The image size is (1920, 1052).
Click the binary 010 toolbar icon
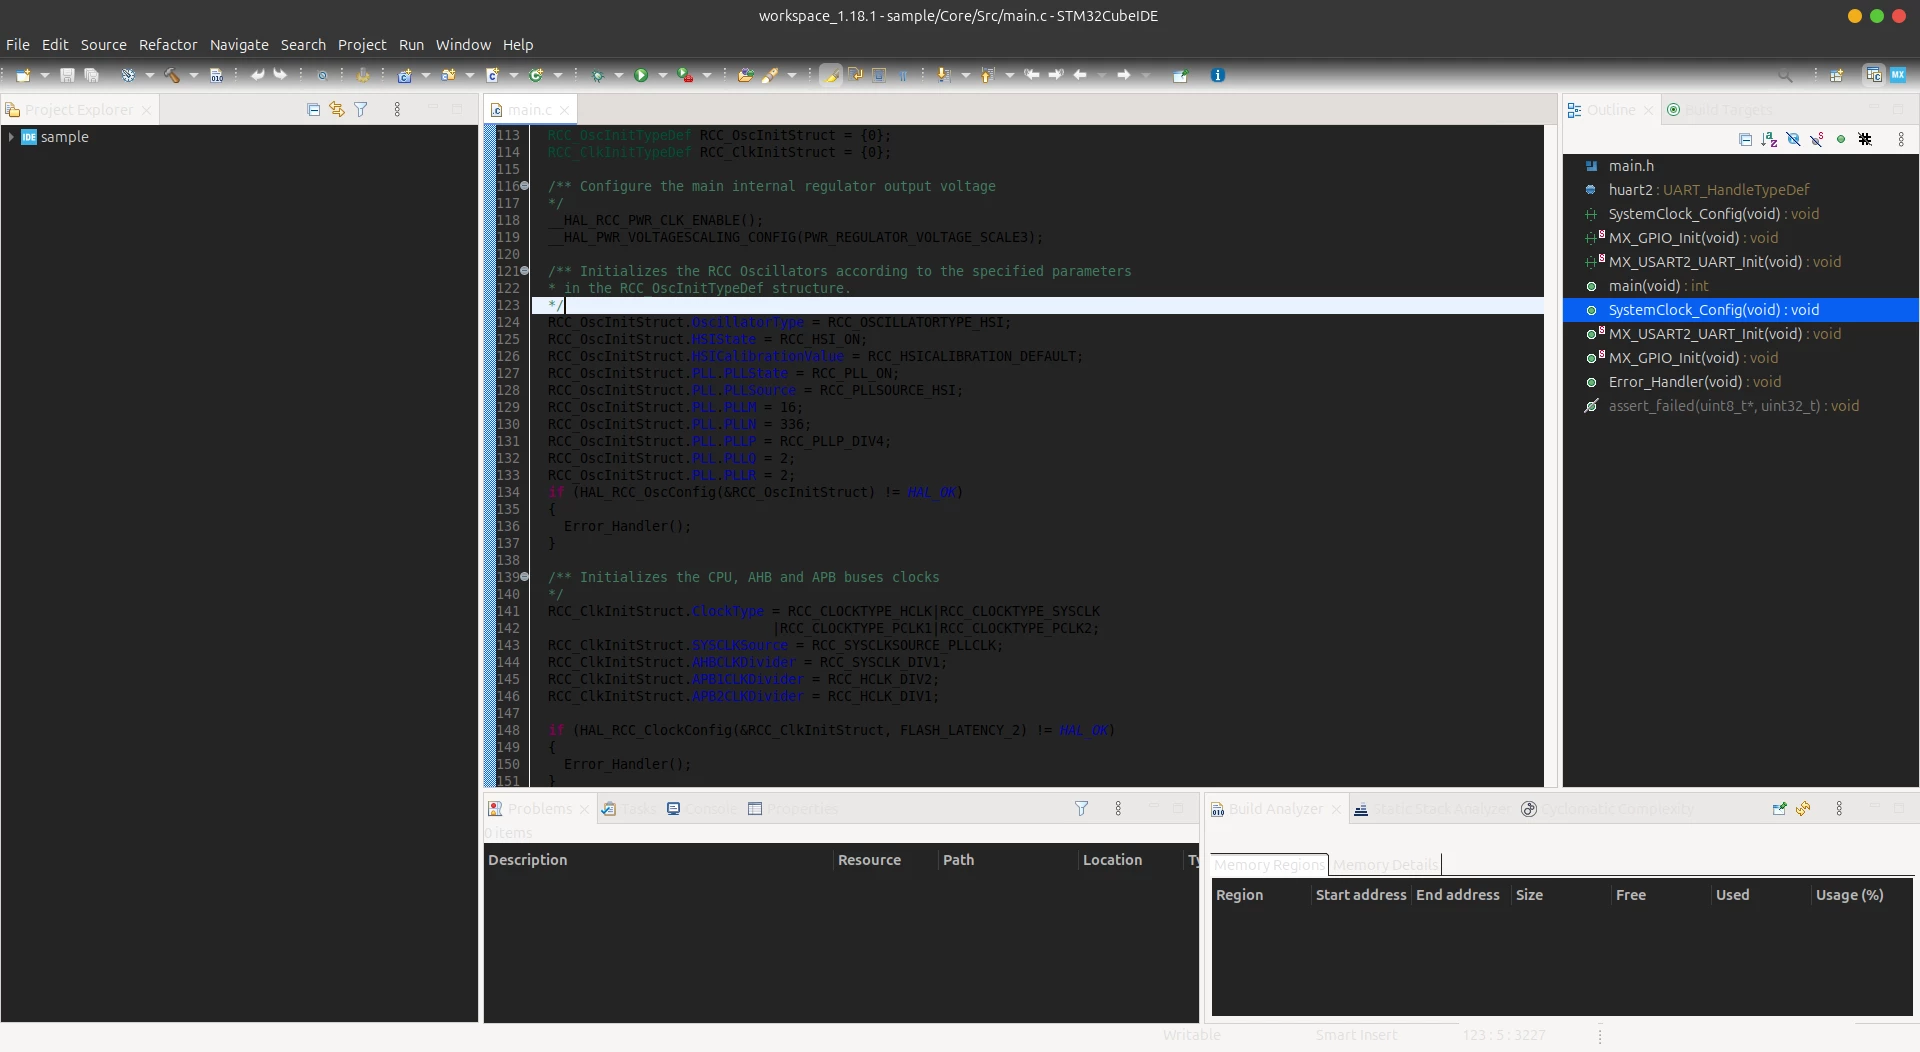[x=216, y=75]
